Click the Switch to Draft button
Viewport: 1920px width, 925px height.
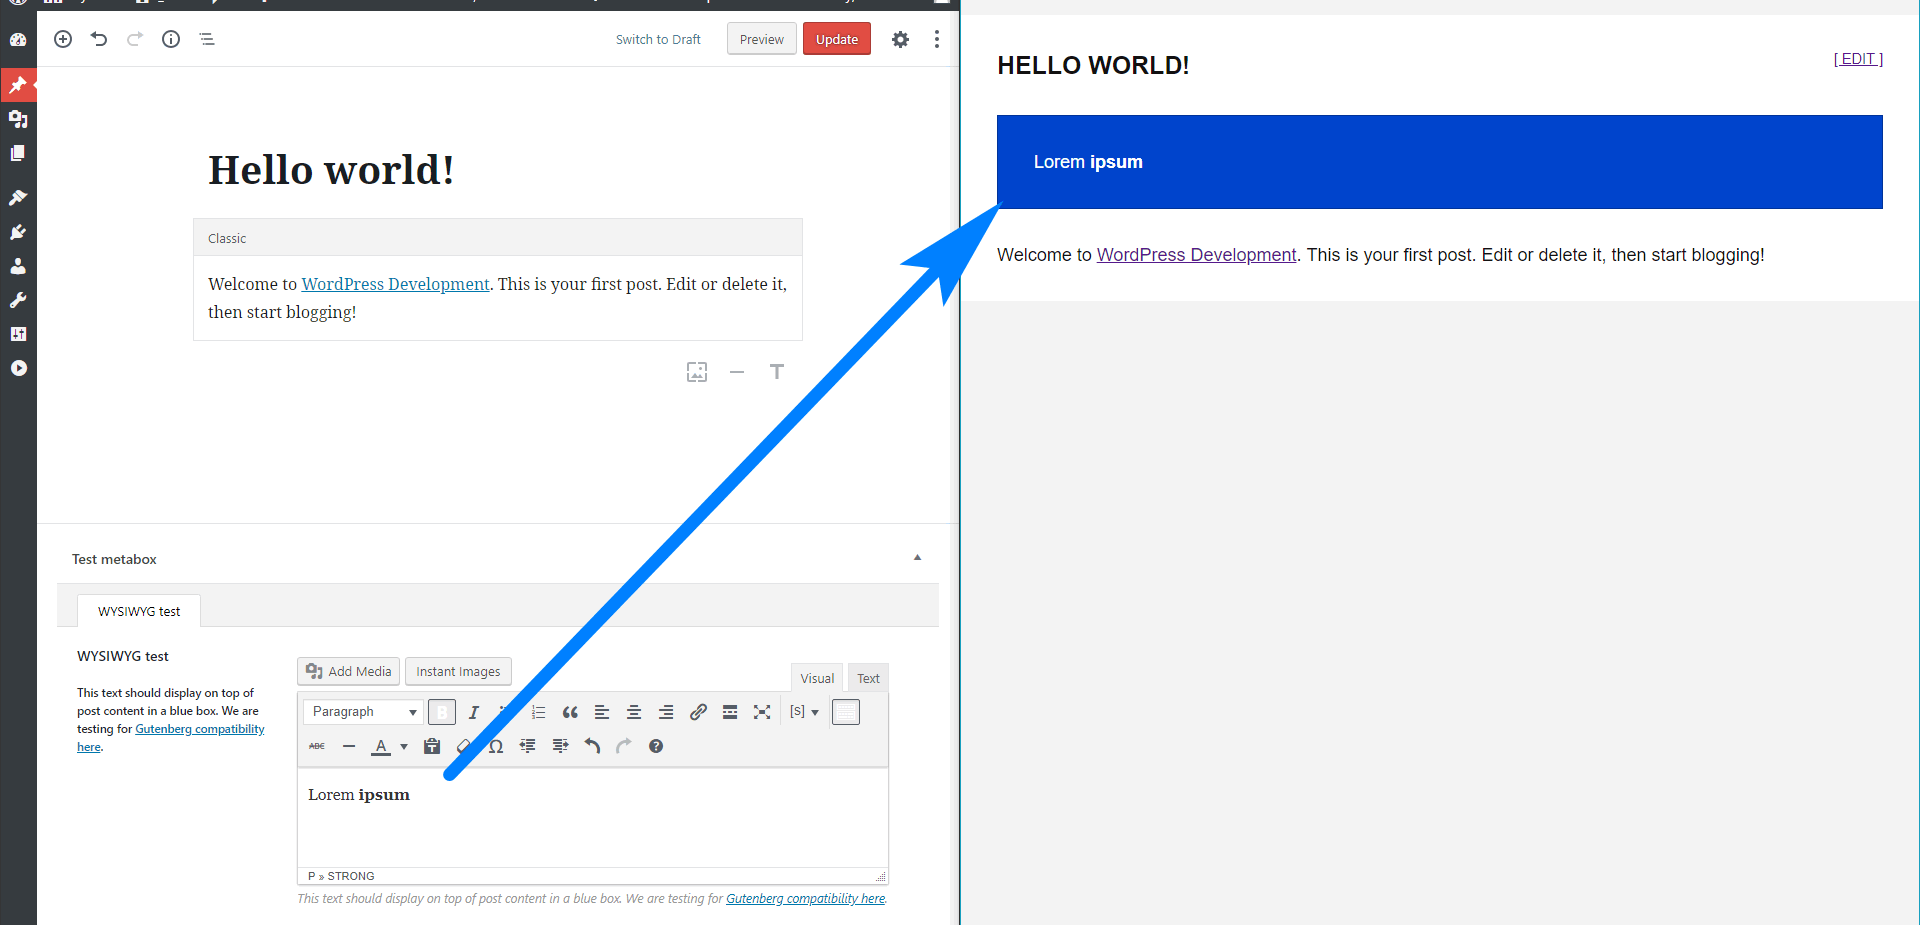pyautogui.click(x=658, y=40)
